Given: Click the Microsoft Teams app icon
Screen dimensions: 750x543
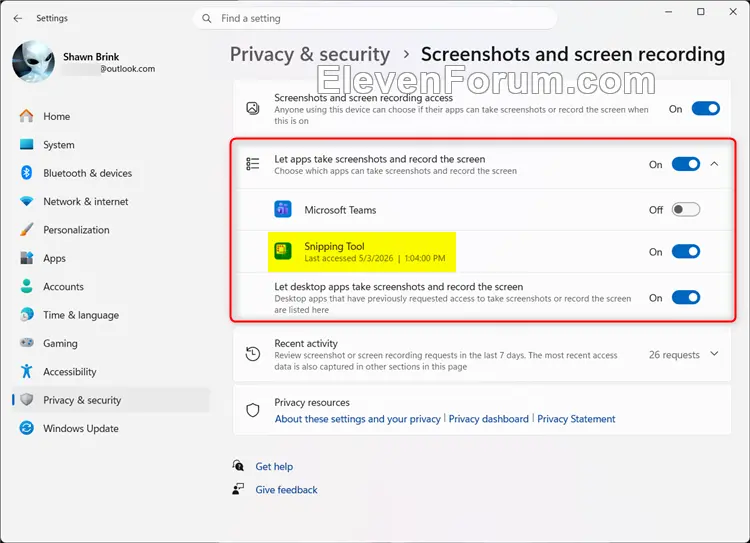Looking at the screenshot, I should pos(283,209).
